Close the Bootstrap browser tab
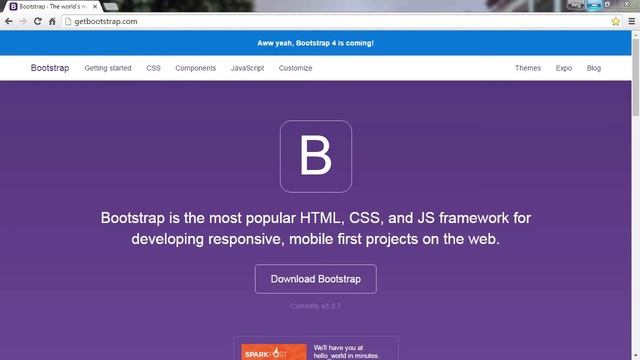Image resolution: width=640 pixels, height=360 pixels. pos(95,7)
